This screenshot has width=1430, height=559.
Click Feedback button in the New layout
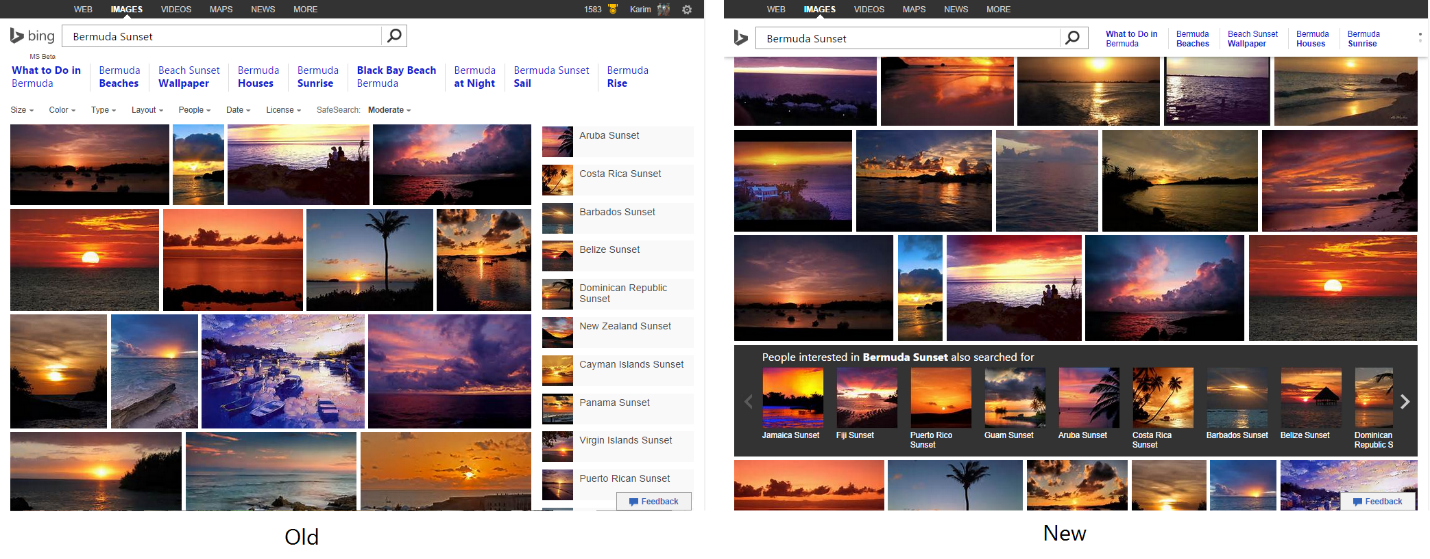(1378, 501)
